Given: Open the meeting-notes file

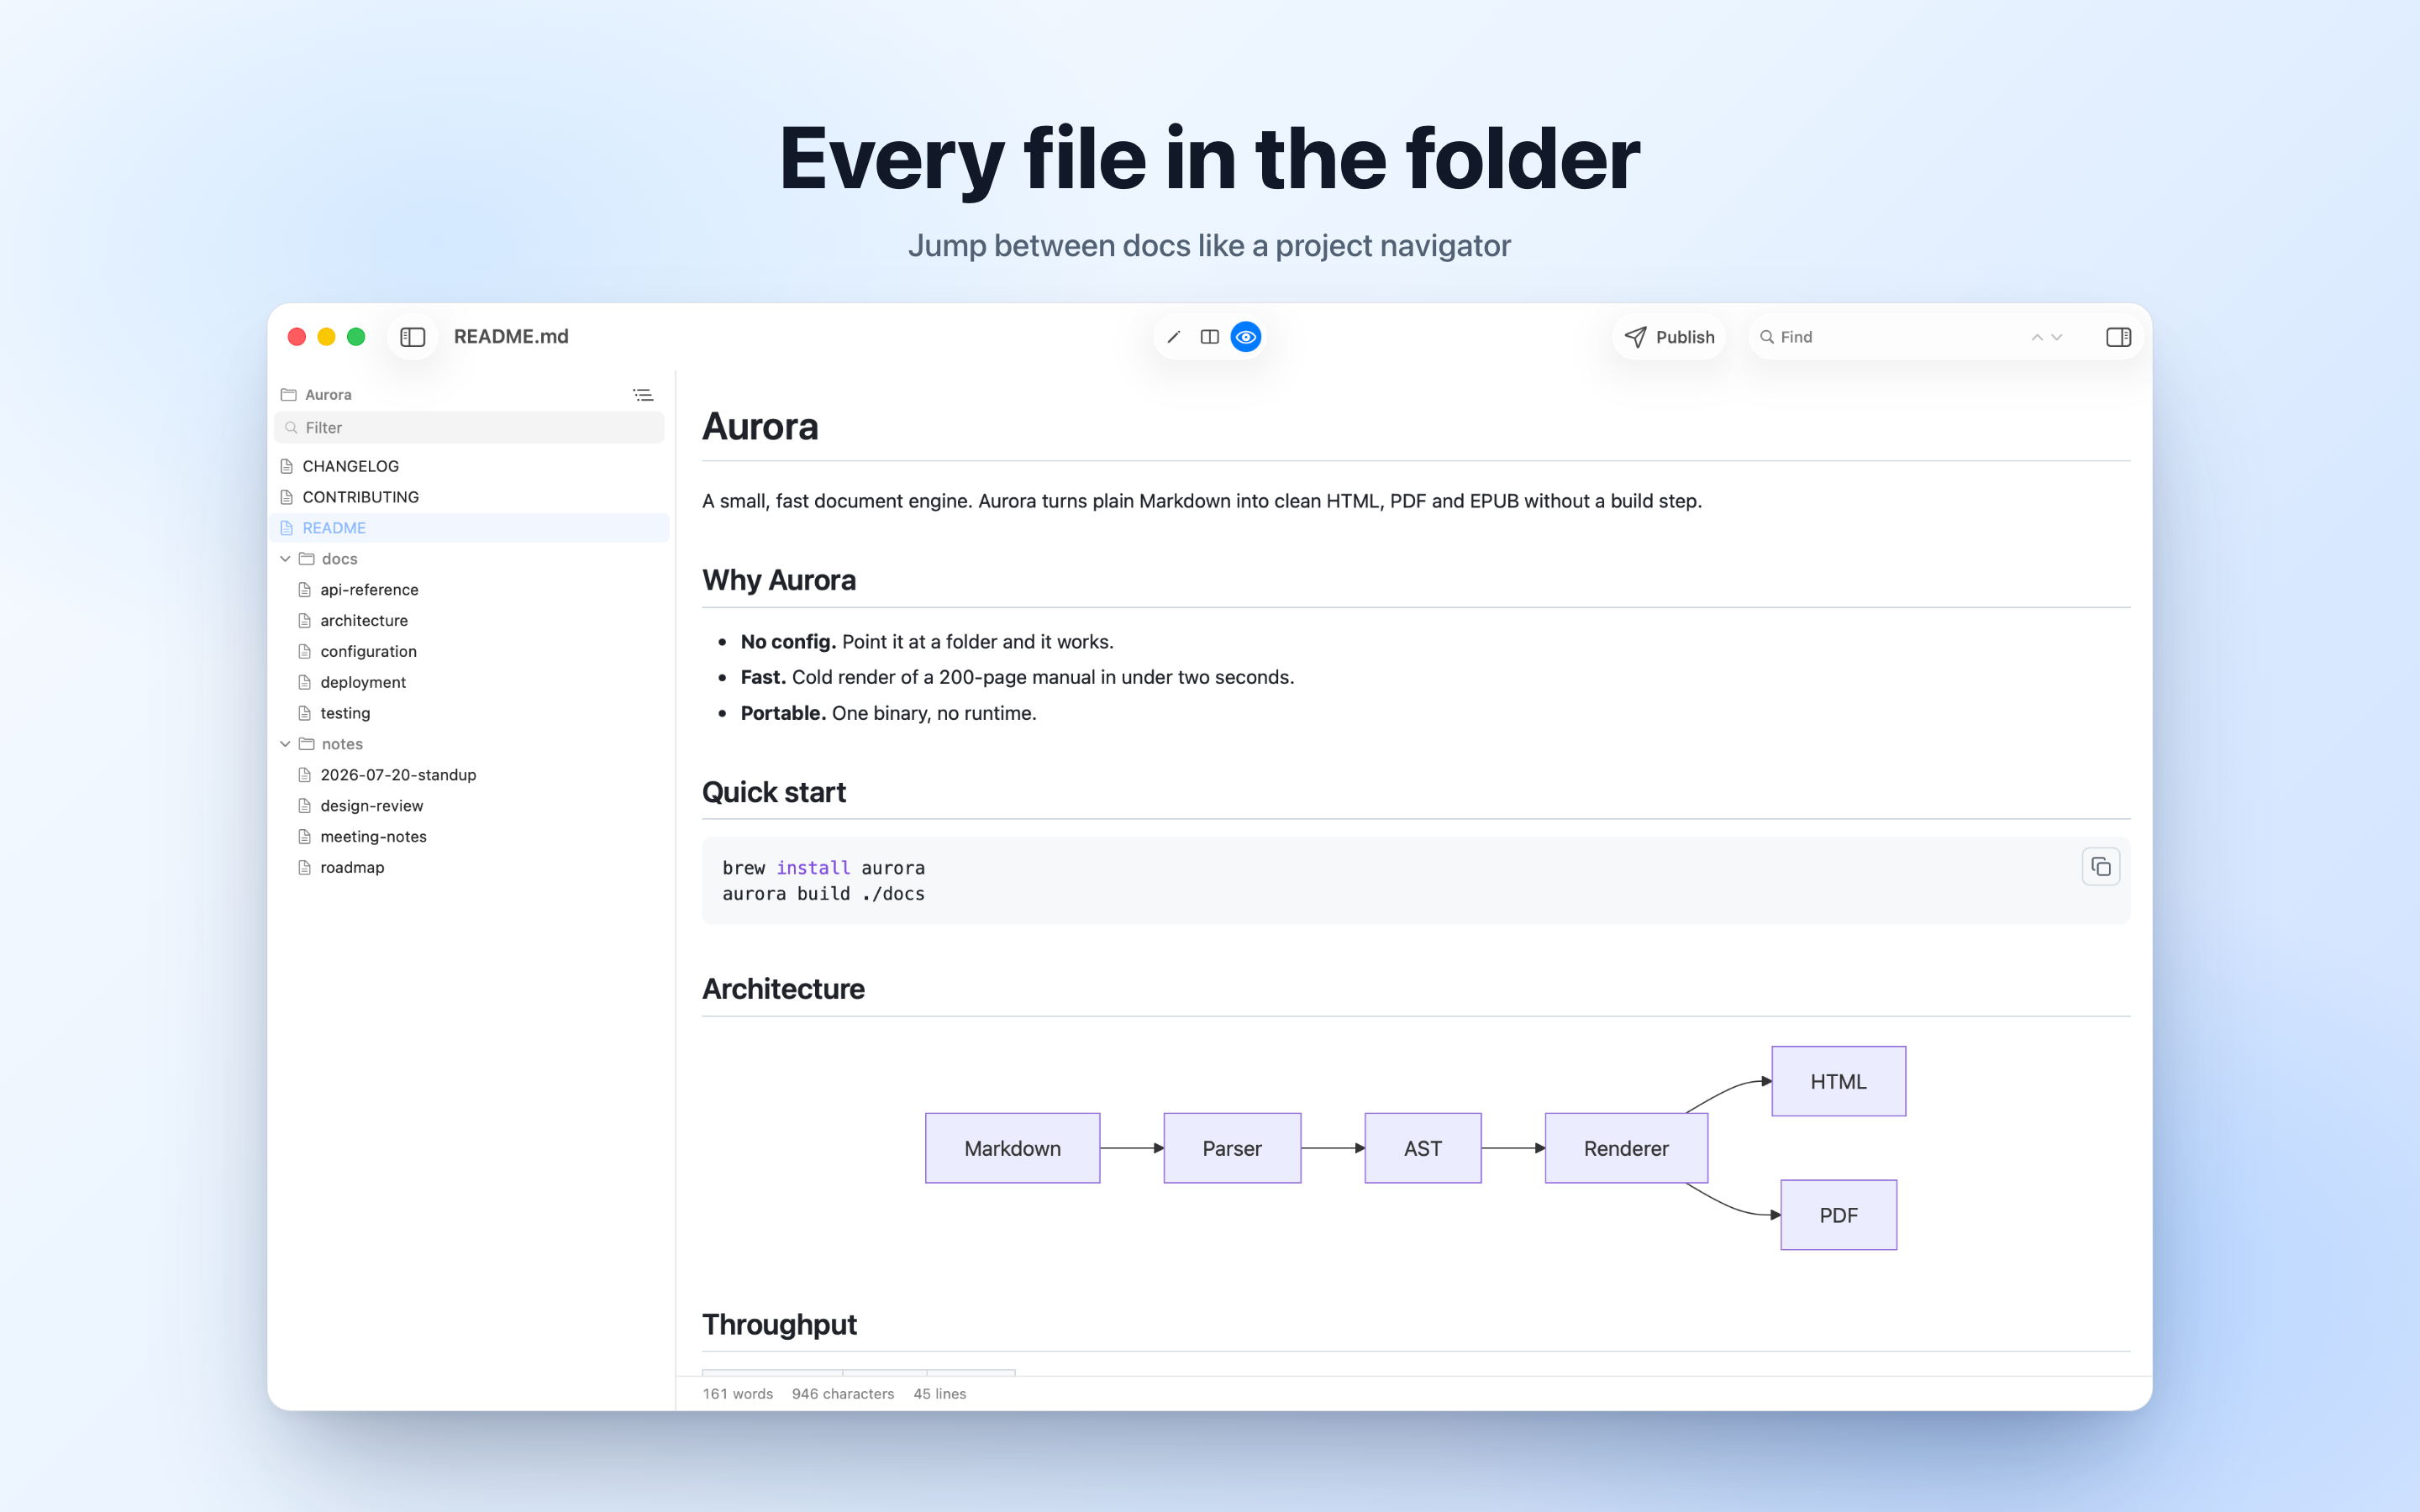Looking at the screenshot, I should [x=470, y=837].
